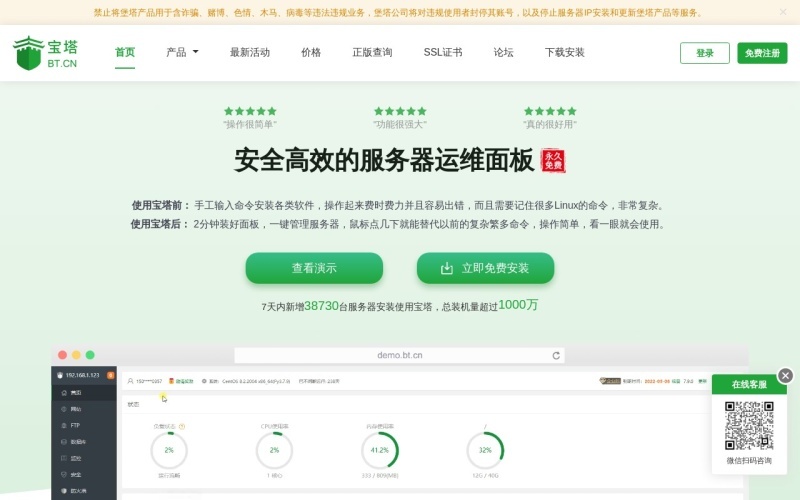Click the stars above "功能很强大"
The height and width of the screenshot is (500, 800).
click(400, 111)
